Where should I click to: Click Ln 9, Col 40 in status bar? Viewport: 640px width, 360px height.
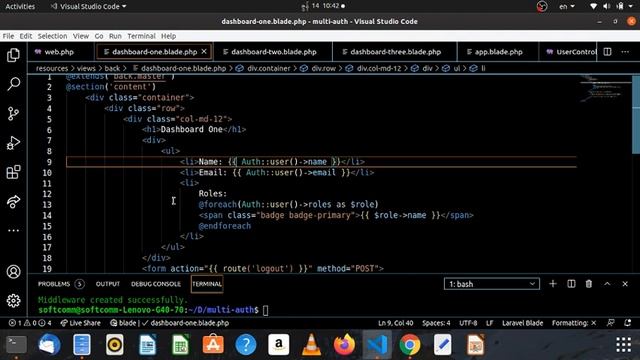pyautogui.click(x=396, y=323)
